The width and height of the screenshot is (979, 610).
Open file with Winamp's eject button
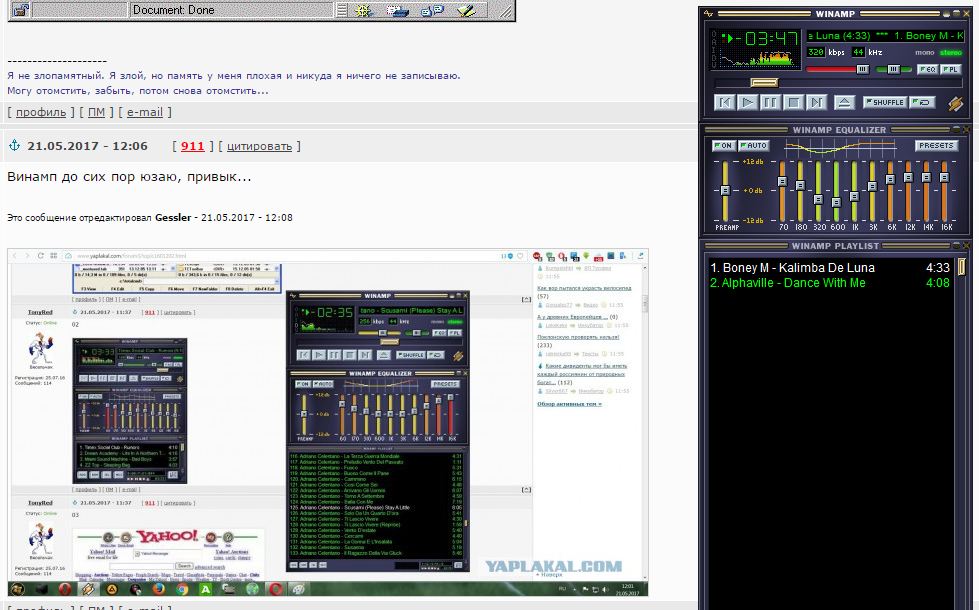[x=844, y=102]
